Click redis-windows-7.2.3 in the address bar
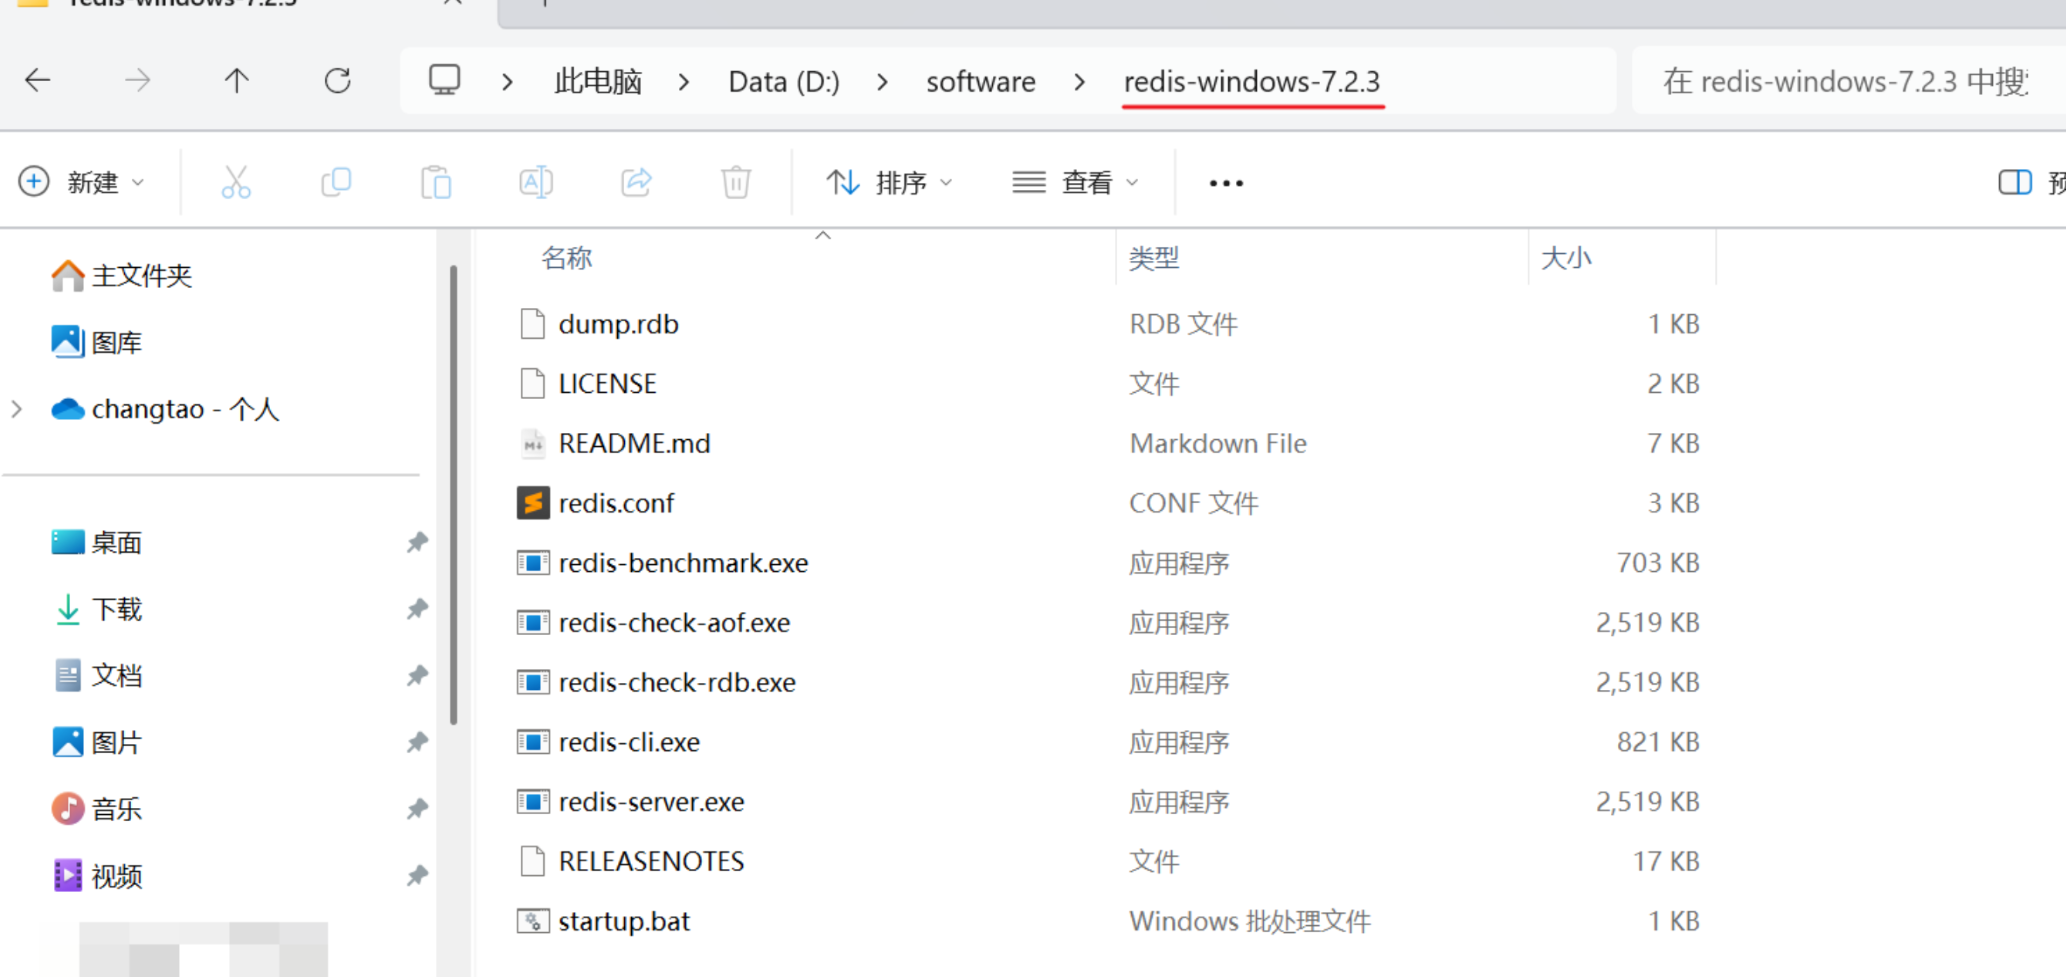Screen dimensions: 2066x977 [x=1252, y=81]
